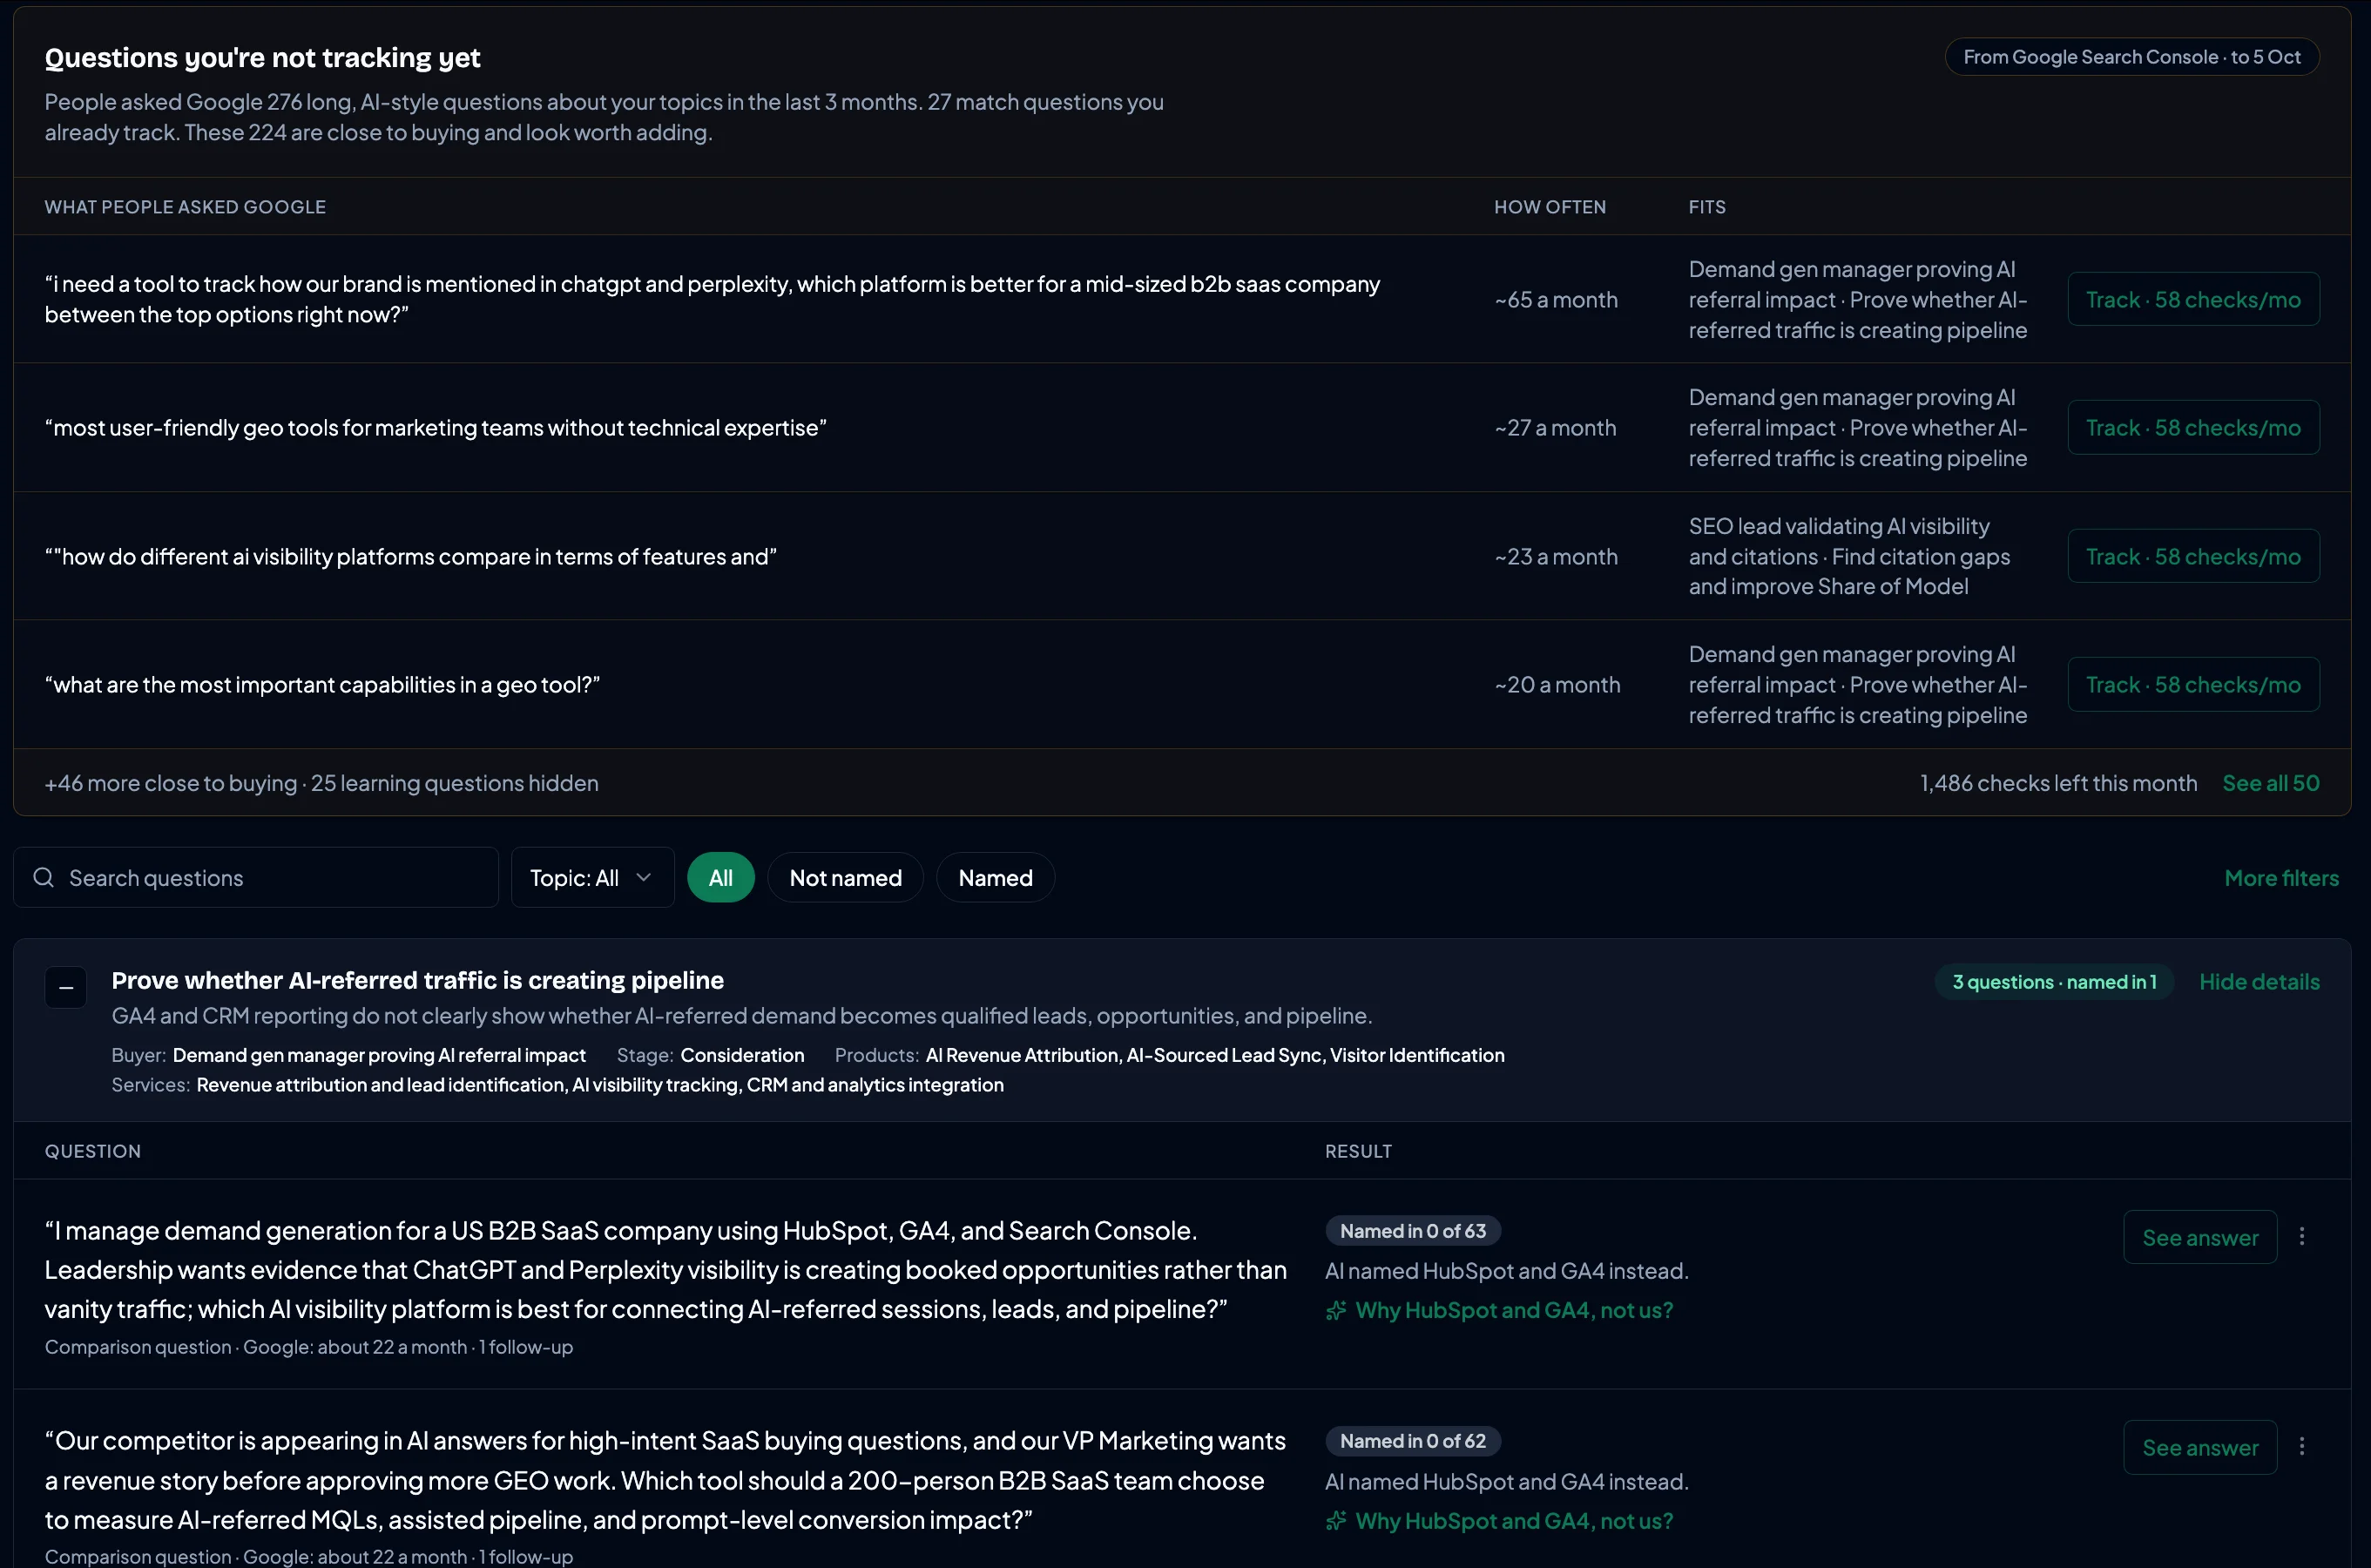
Task: Open kebab menu for VP Marketing competitor question
Action: tap(2302, 1446)
